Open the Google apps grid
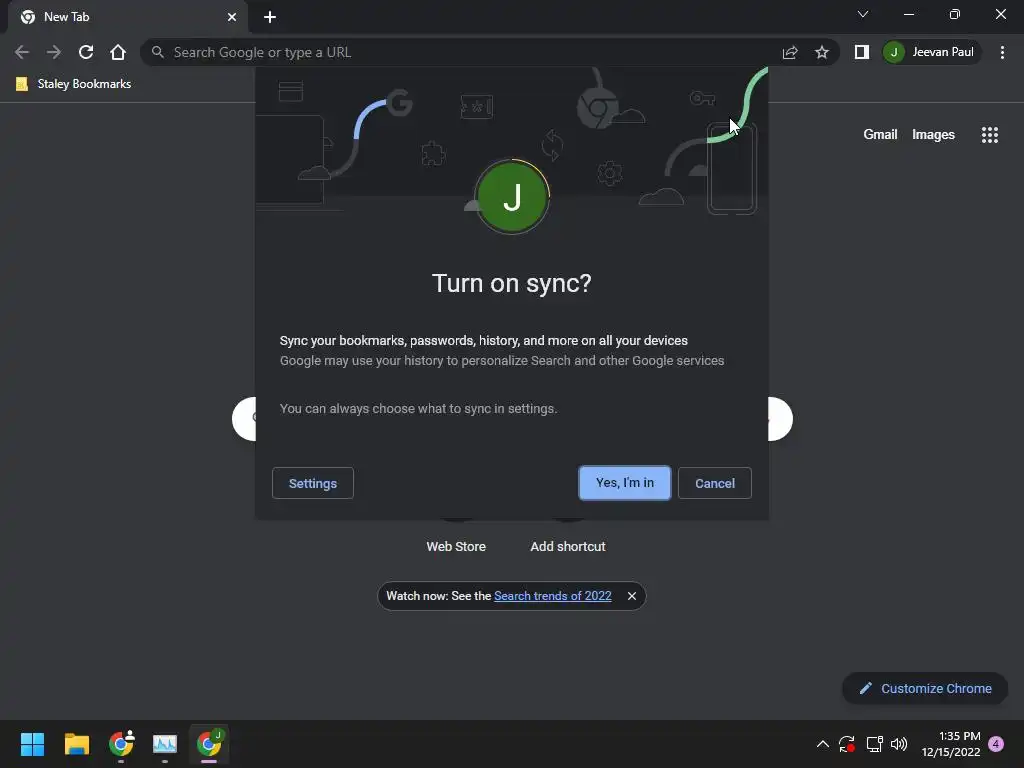The image size is (1024, 768). tap(989, 135)
